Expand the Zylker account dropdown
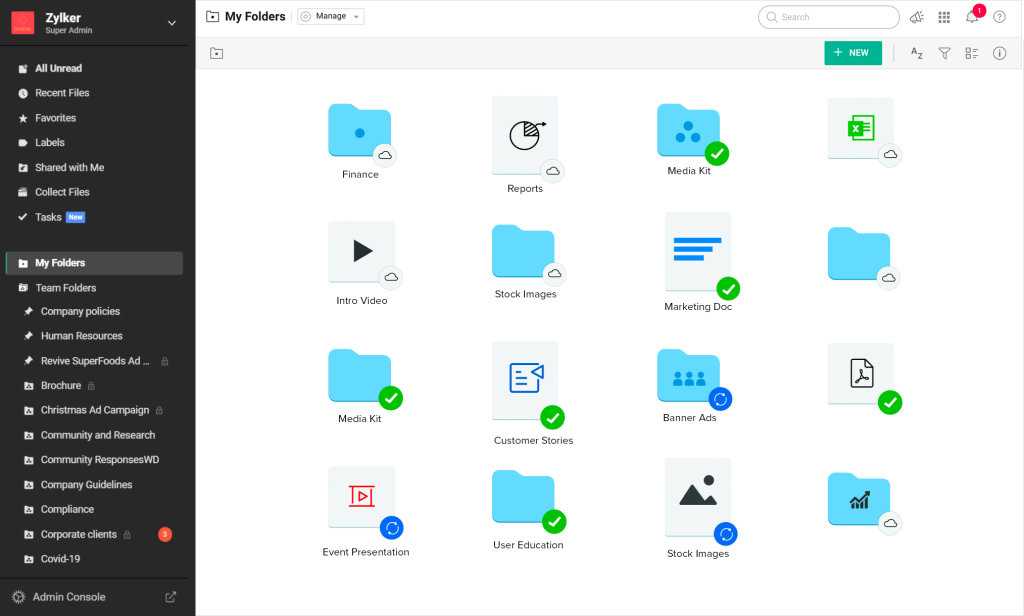Screen dimensions: 1024x616 171,23
